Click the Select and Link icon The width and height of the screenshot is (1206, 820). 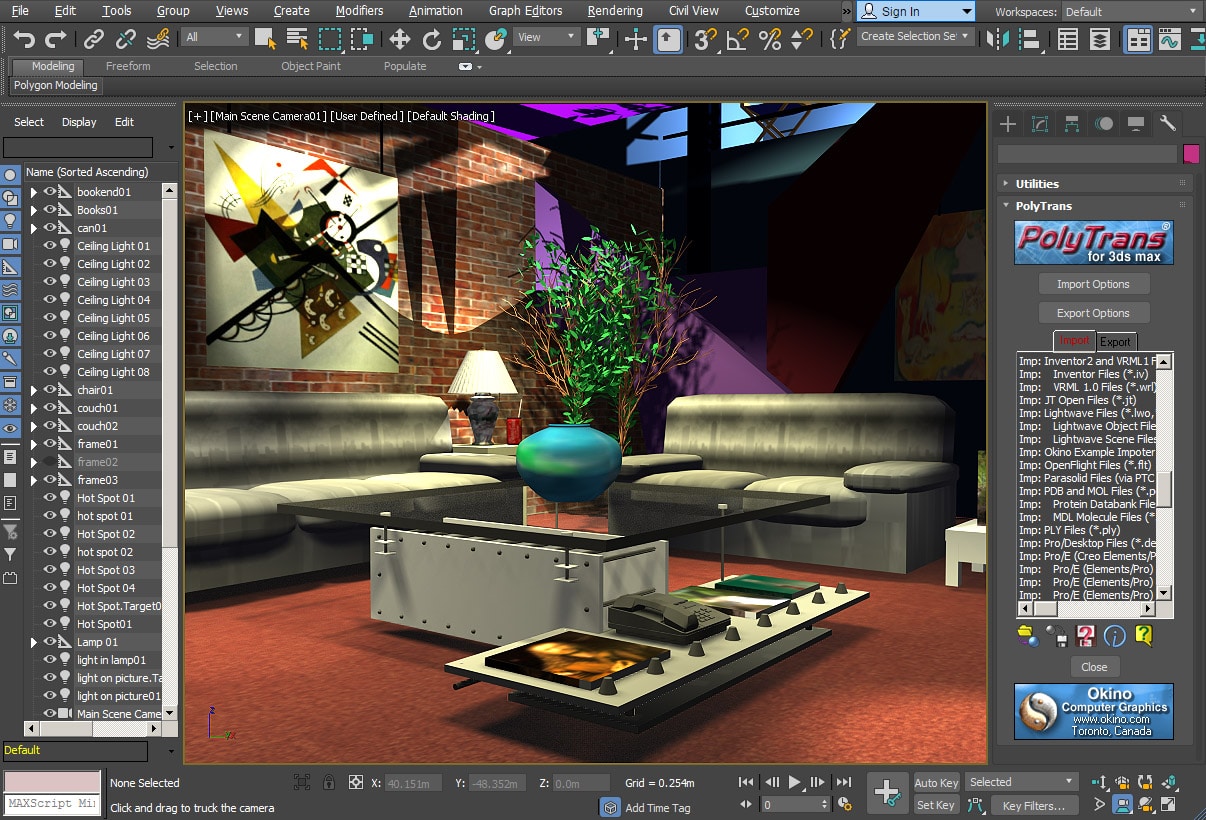tap(93, 40)
